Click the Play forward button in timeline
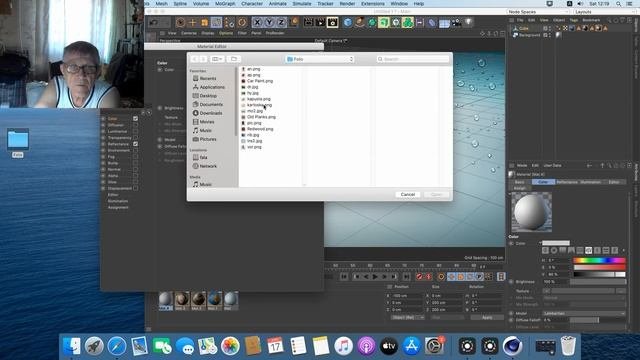Image resolution: width=640 pixels, height=360 pixels. [x=375, y=277]
